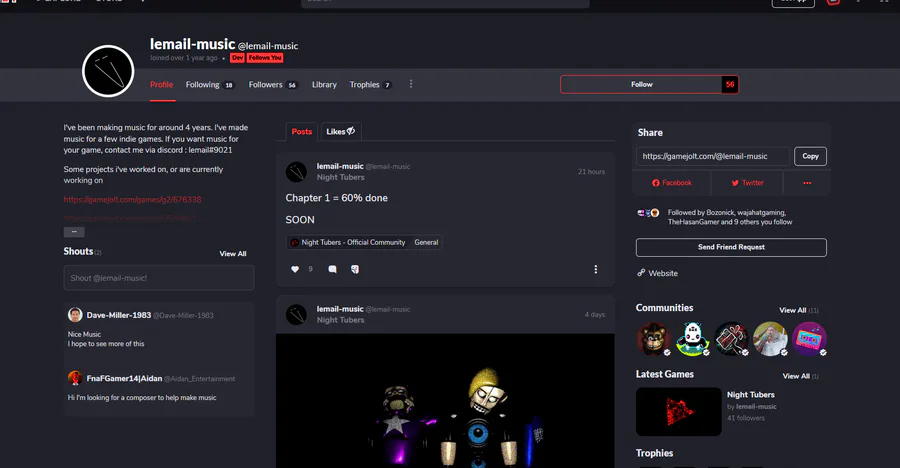Open Night Tubers label under first post author

point(340,177)
